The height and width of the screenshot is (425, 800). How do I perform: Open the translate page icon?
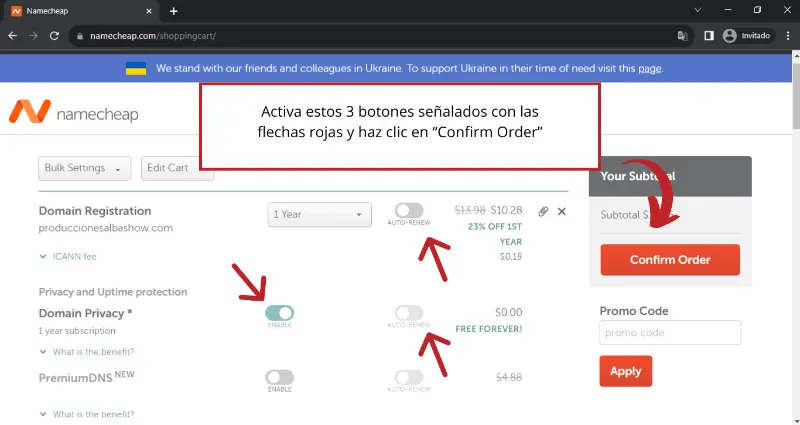pos(682,36)
